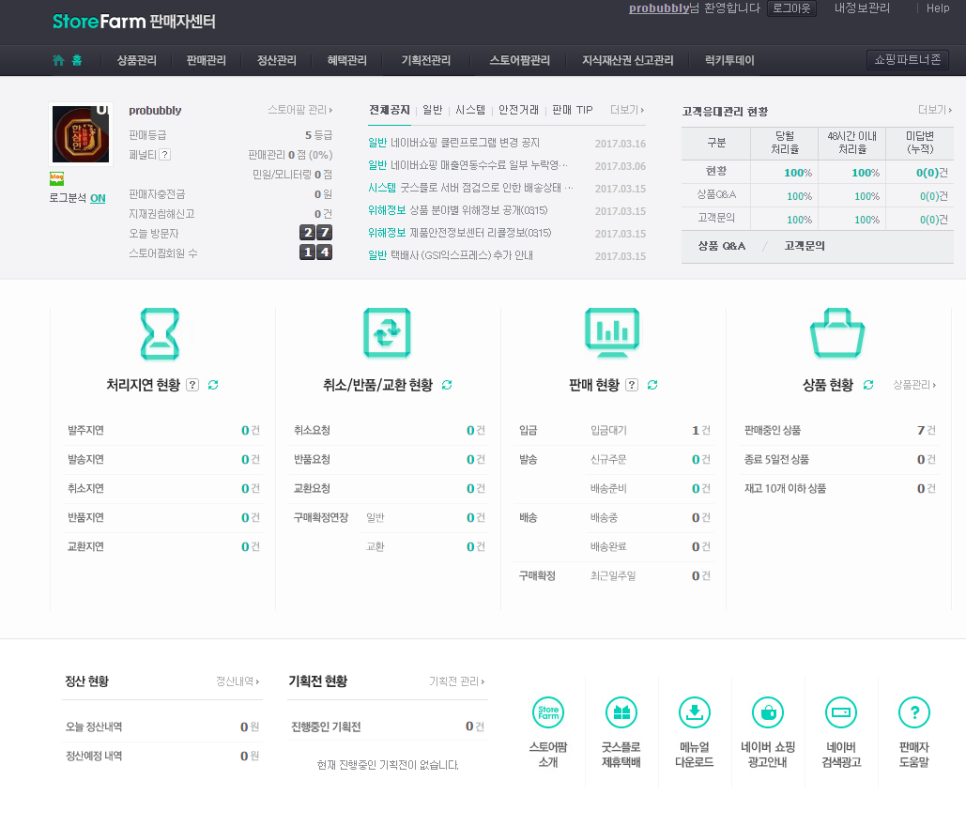The image size is (966, 826).
Task: Open 스토어팜관리 menu
Action: tap(519, 60)
